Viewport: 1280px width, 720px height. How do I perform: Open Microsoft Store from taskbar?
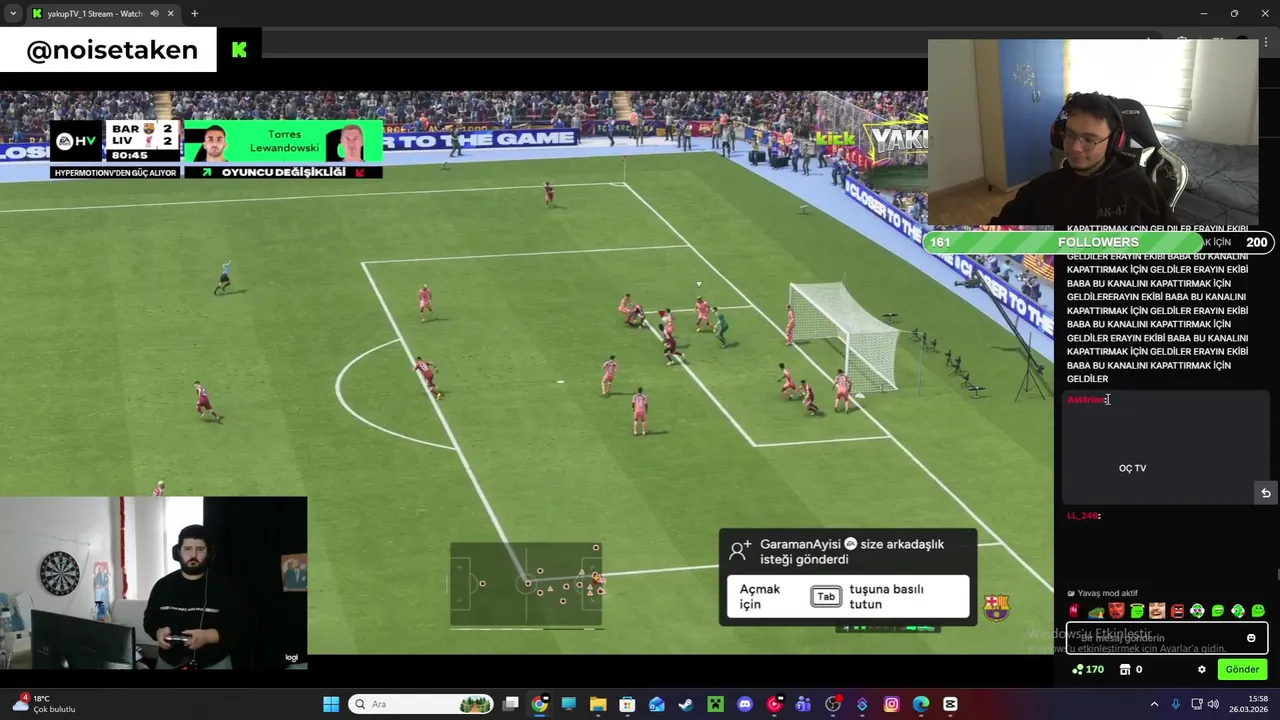click(627, 704)
